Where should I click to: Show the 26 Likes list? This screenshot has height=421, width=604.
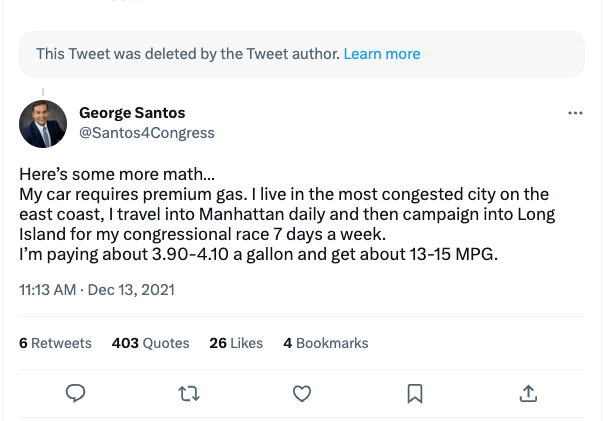tap(236, 343)
